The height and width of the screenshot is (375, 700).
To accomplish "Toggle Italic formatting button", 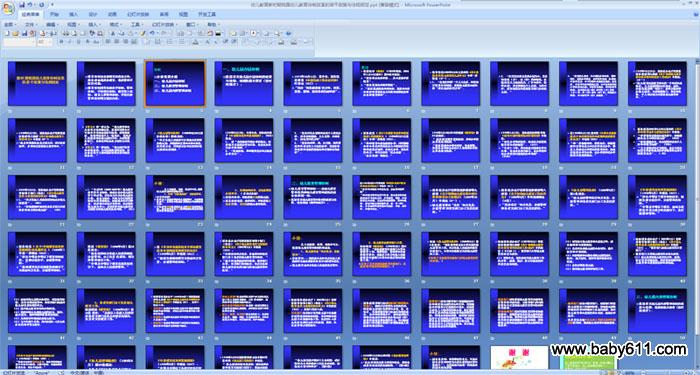I will pyautogui.click(x=69, y=42).
